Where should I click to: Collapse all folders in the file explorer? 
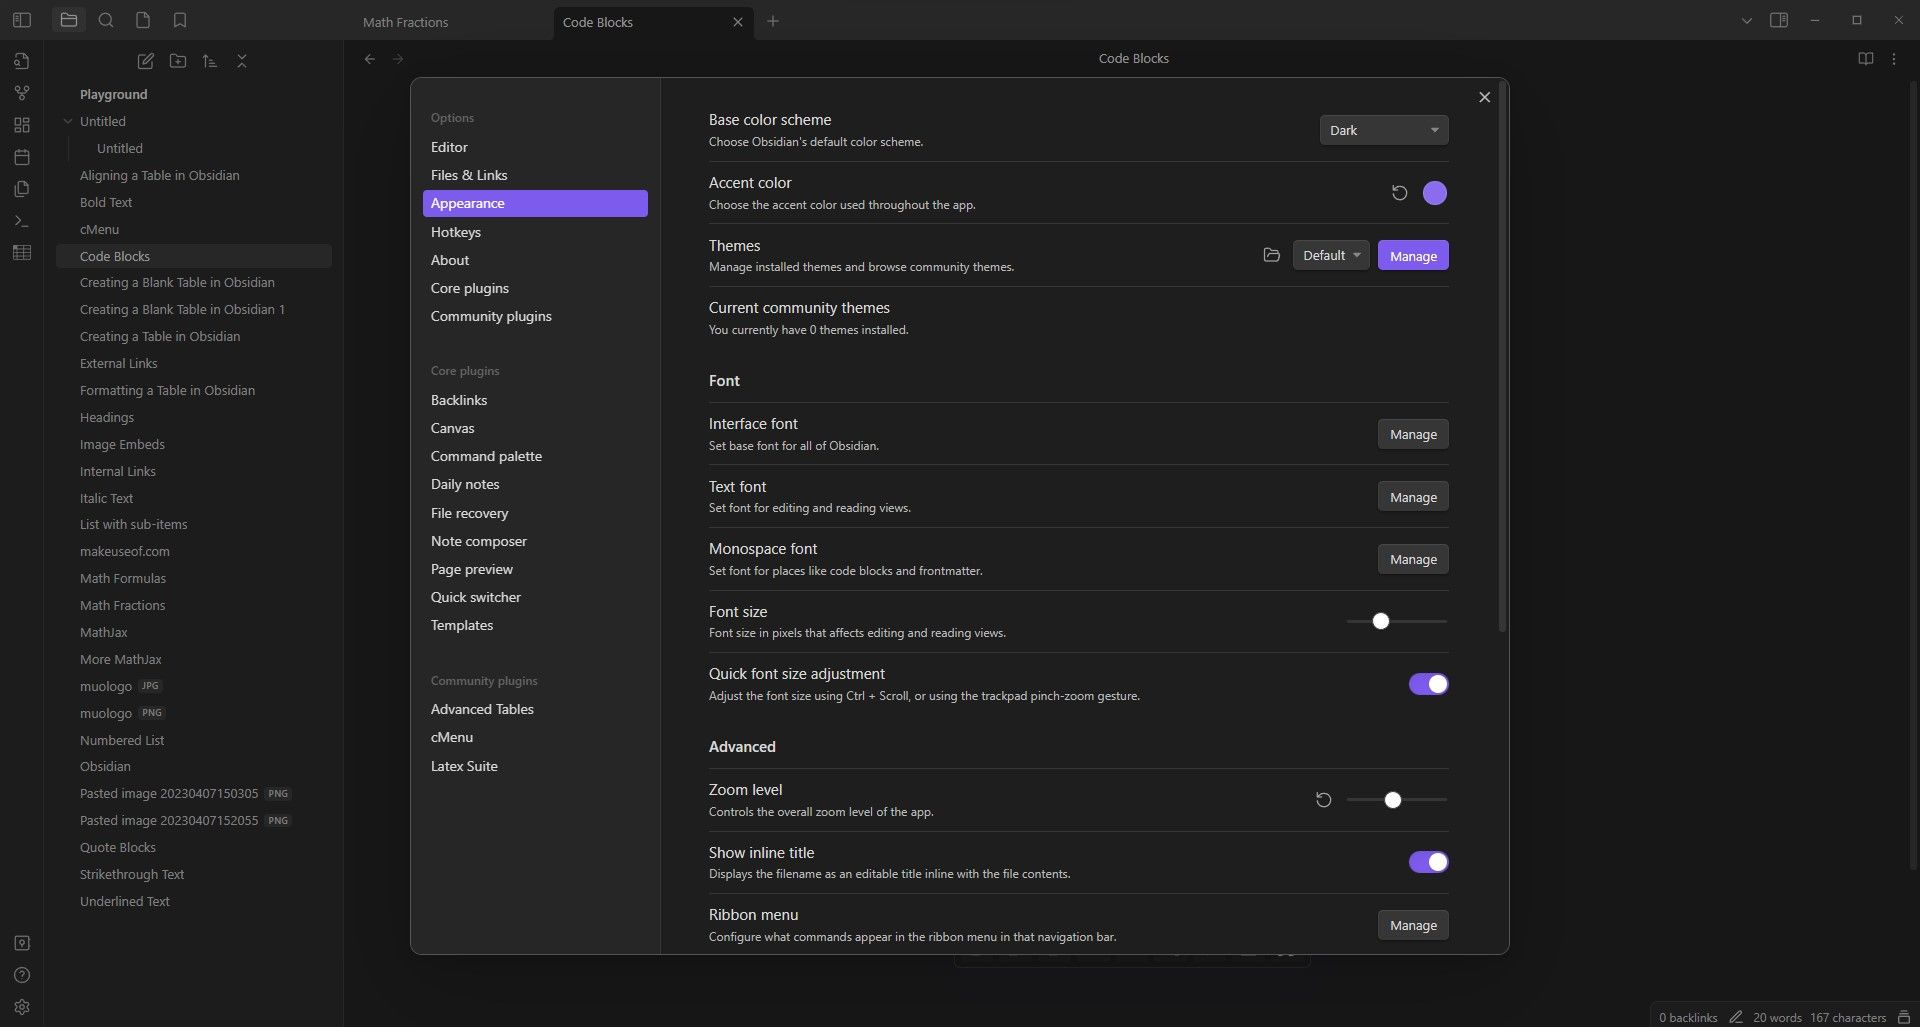(241, 61)
